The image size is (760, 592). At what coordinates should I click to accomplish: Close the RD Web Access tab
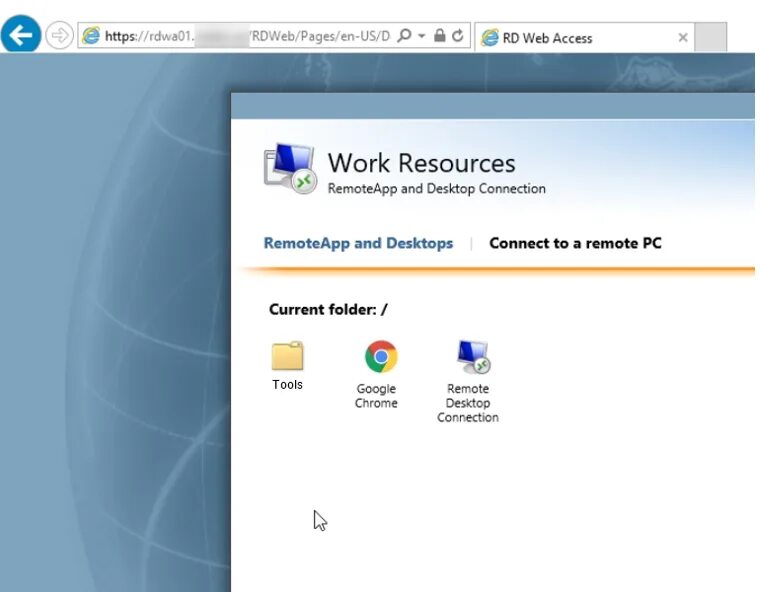click(x=683, y=37)
